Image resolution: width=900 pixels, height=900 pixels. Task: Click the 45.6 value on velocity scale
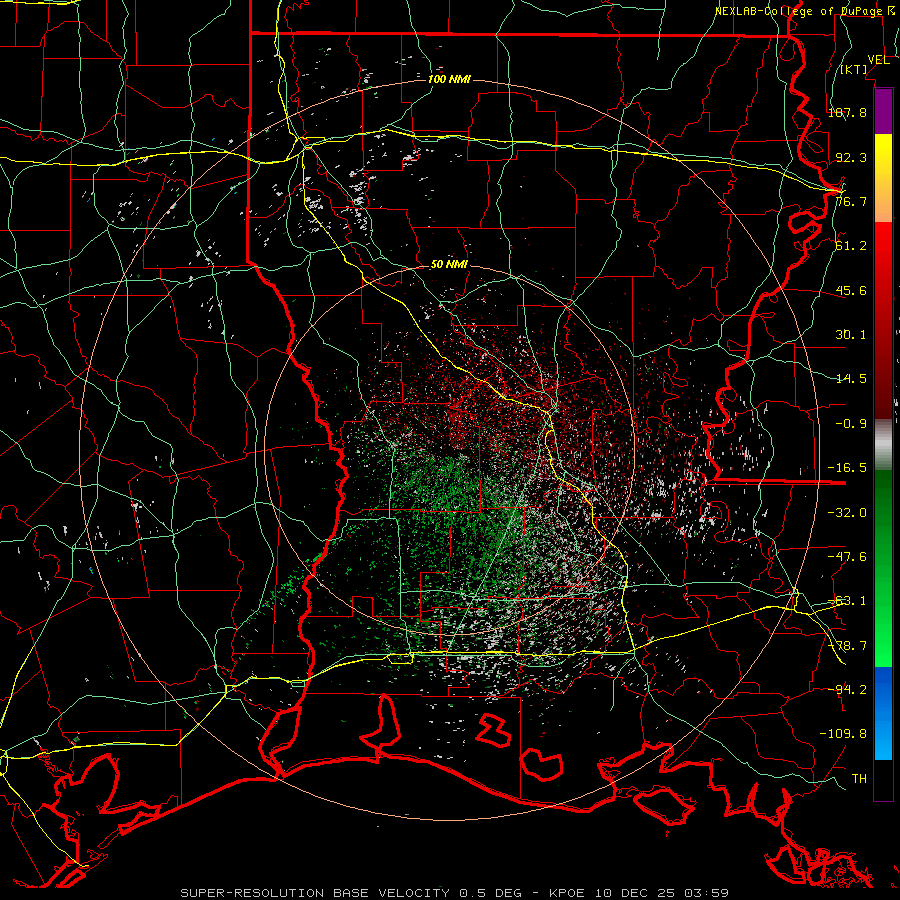click(x=851, y=290)
